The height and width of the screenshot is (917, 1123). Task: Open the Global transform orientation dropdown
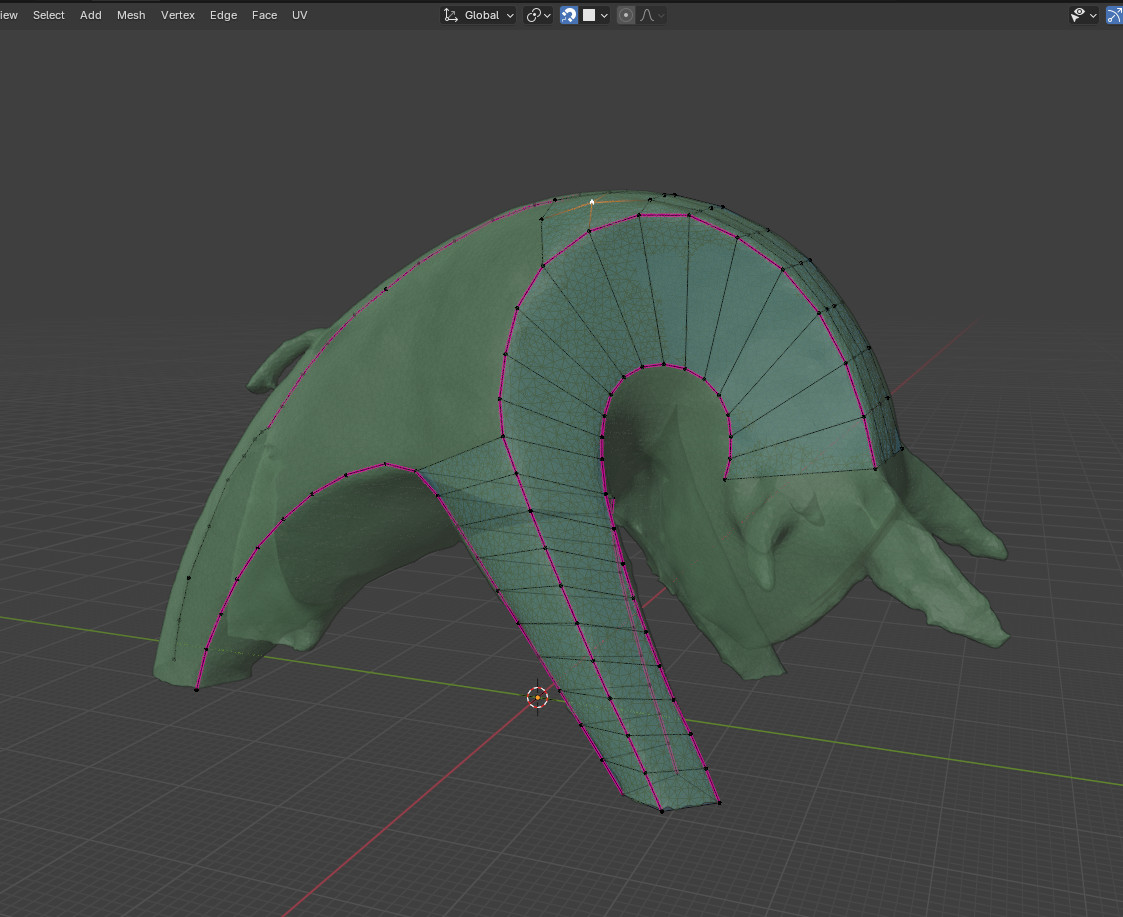coord(478,15)
